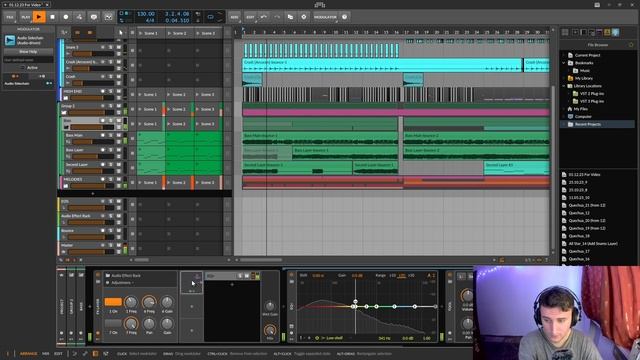Screen dimensions: 640x360
Task: Open the PLAY menu button
Action: tap(26, 17)
